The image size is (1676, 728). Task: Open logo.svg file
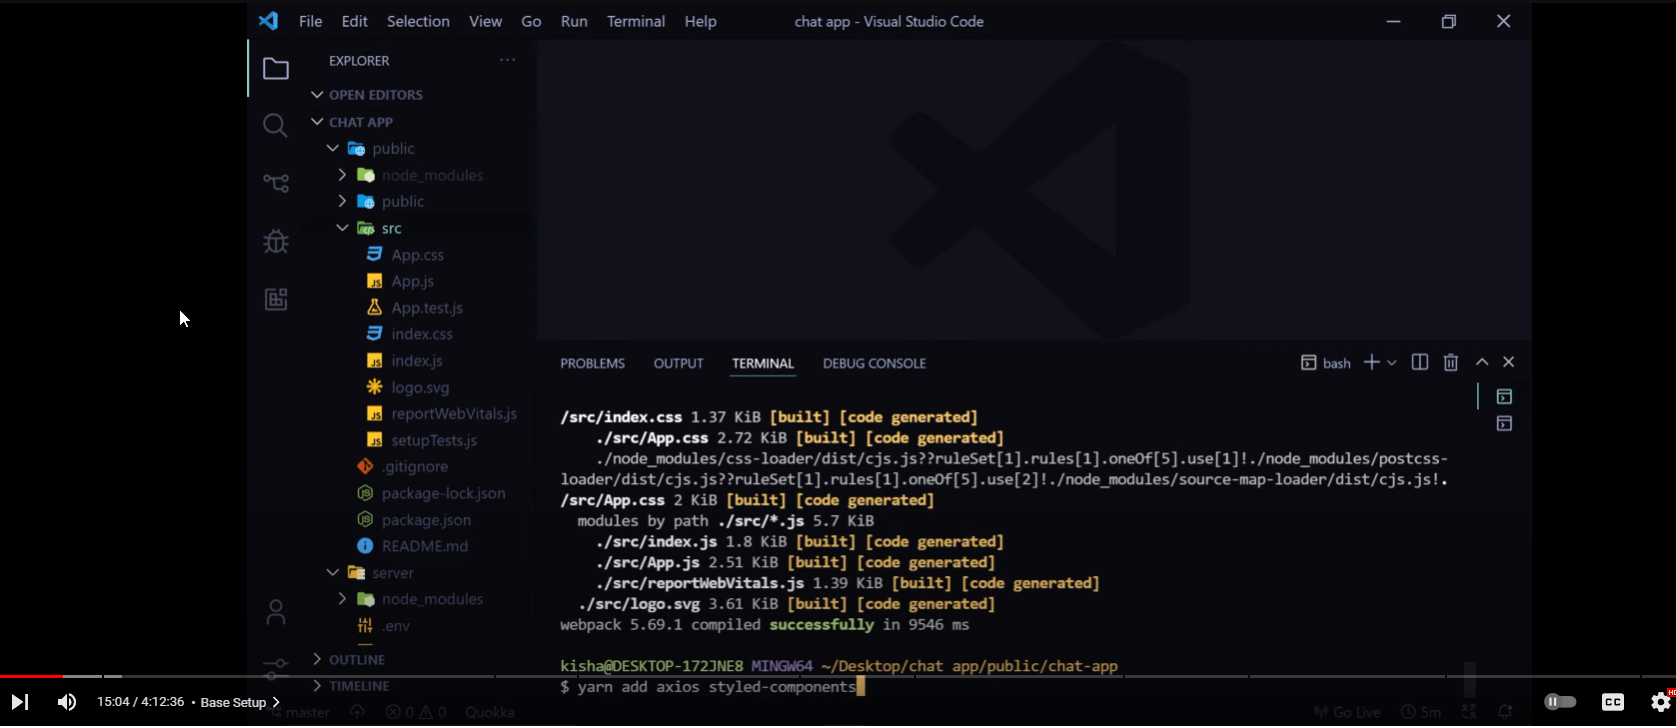(420, 387)
